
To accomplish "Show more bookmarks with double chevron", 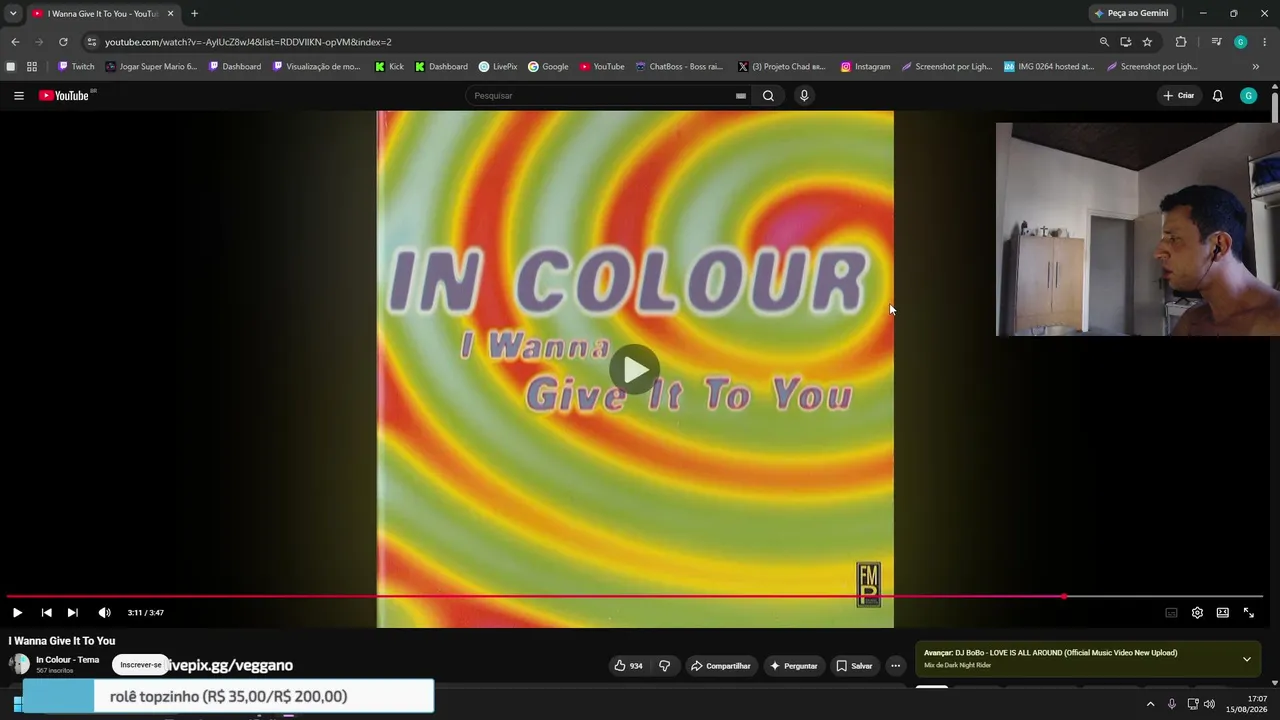I will pos(1256,67).
